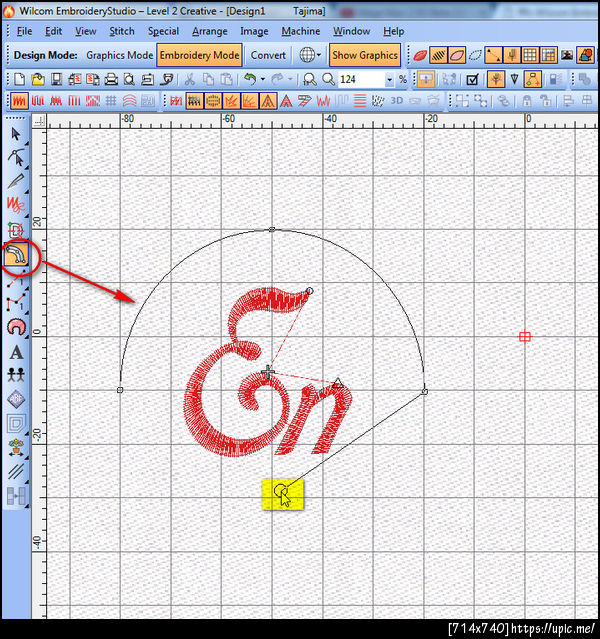600x639 pixels.
Task: Select the Reshape Object tool
Action: 16,157
